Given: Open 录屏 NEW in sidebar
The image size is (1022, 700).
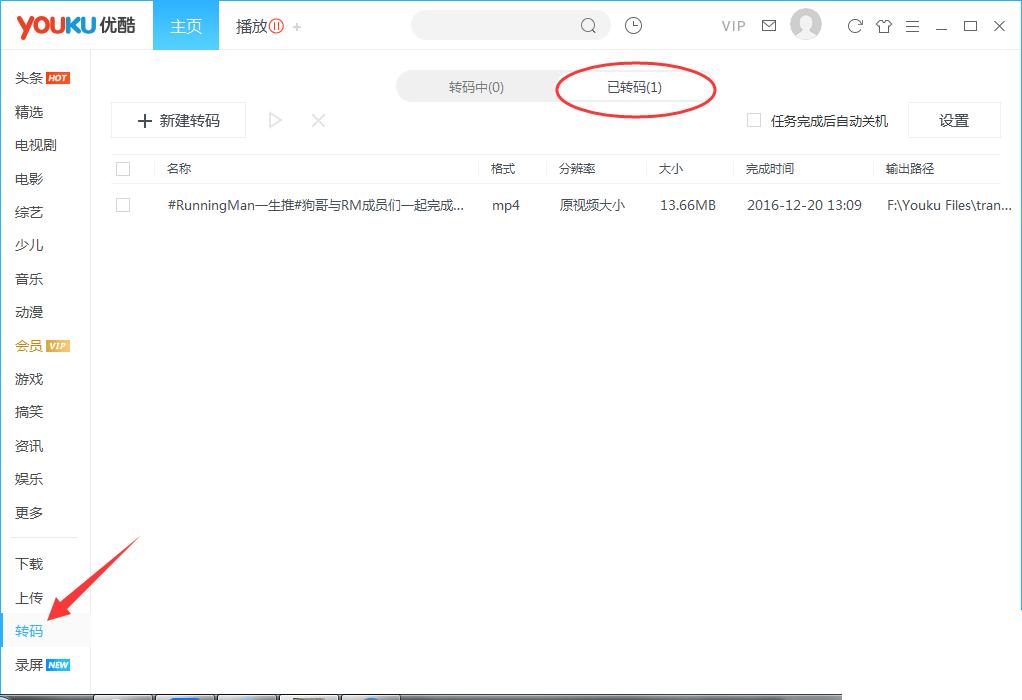Looking at the screenshot, I should tap(42, 665).
